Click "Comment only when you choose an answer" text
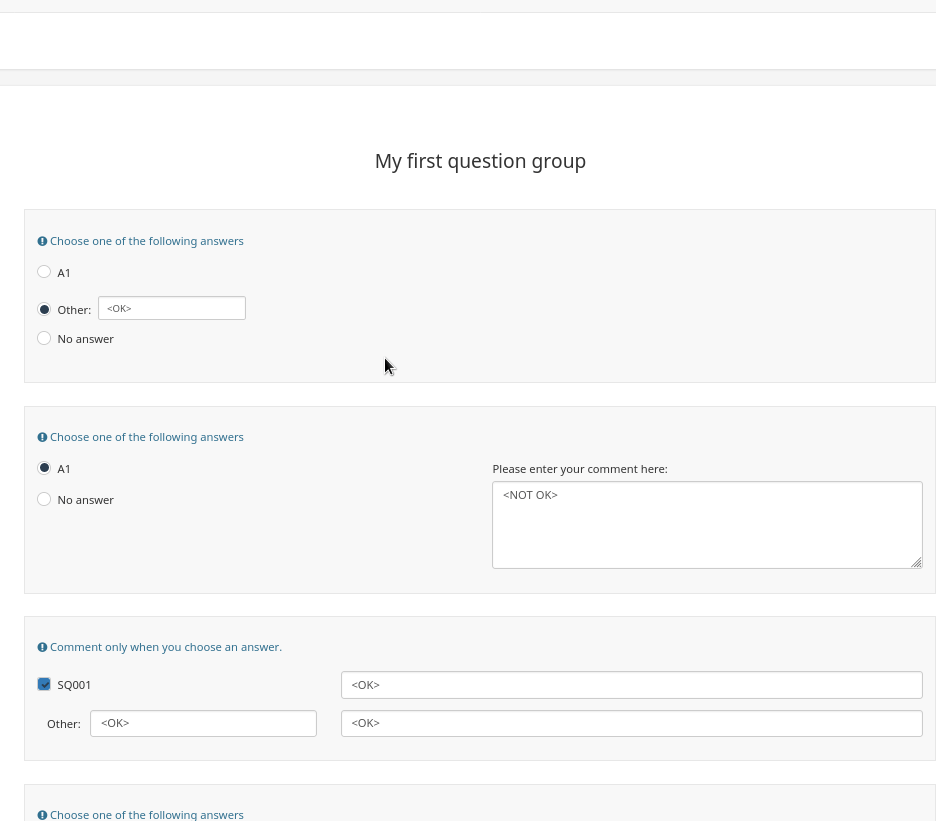Screen dimensions: 936x821 click(166, 647)
